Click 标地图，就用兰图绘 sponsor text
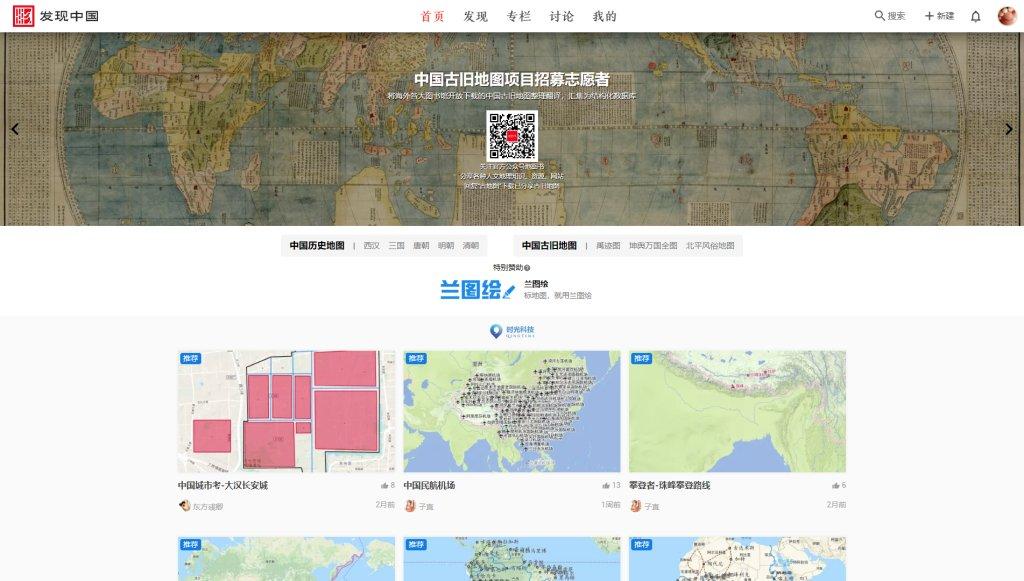Viewport: 1024px width, 581px height. point(558,296)
